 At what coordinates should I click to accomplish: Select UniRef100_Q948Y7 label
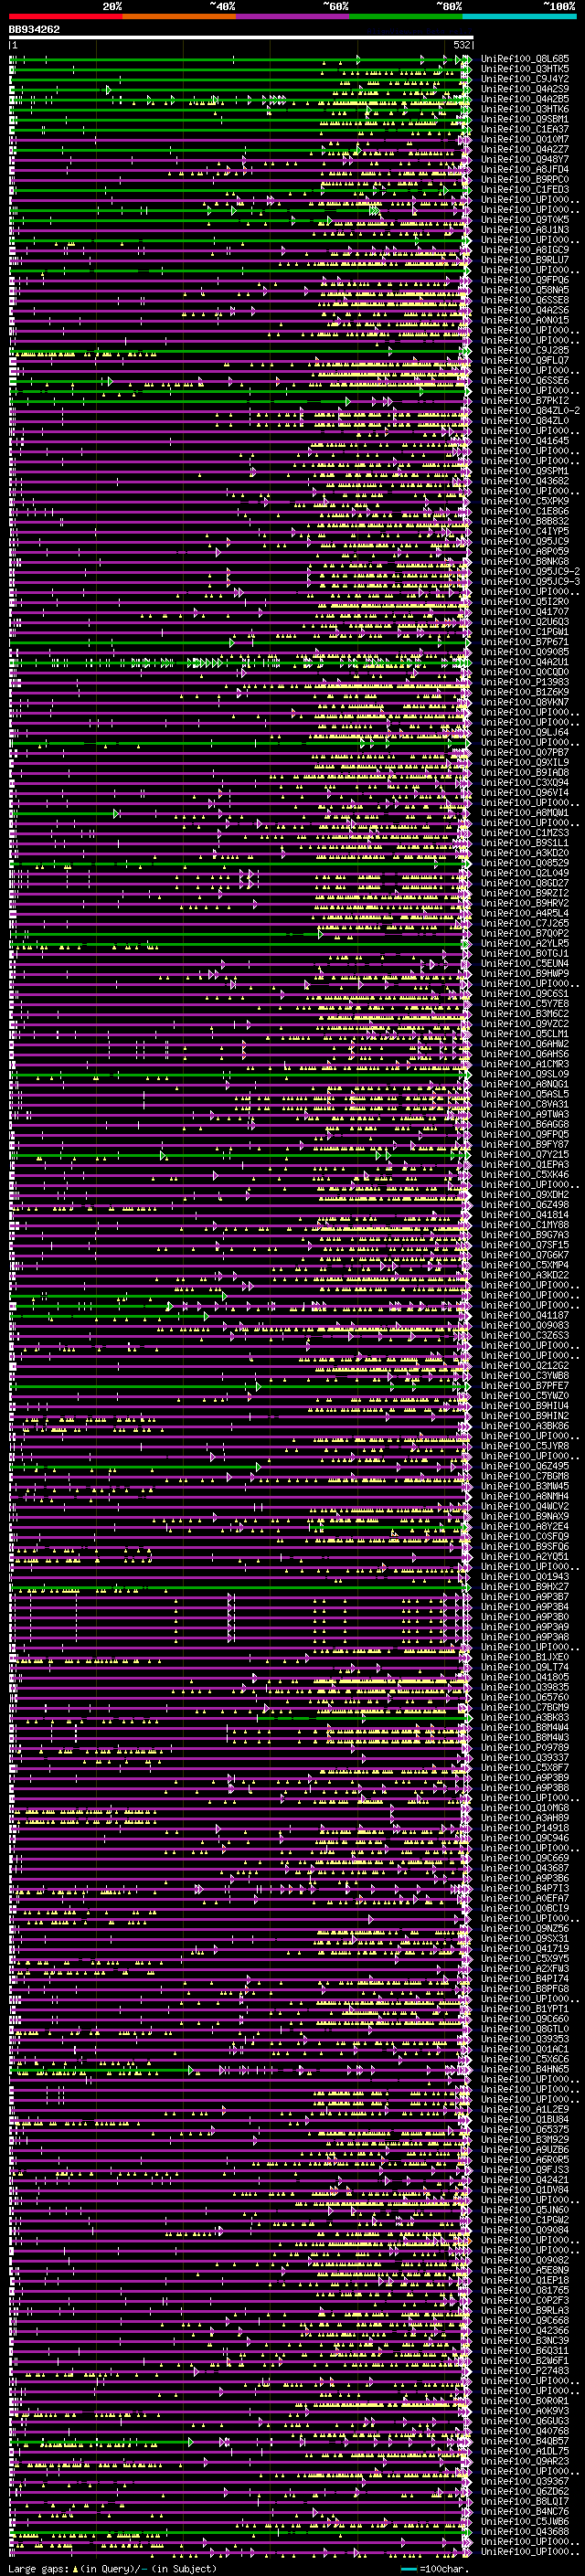click(525, 159)
